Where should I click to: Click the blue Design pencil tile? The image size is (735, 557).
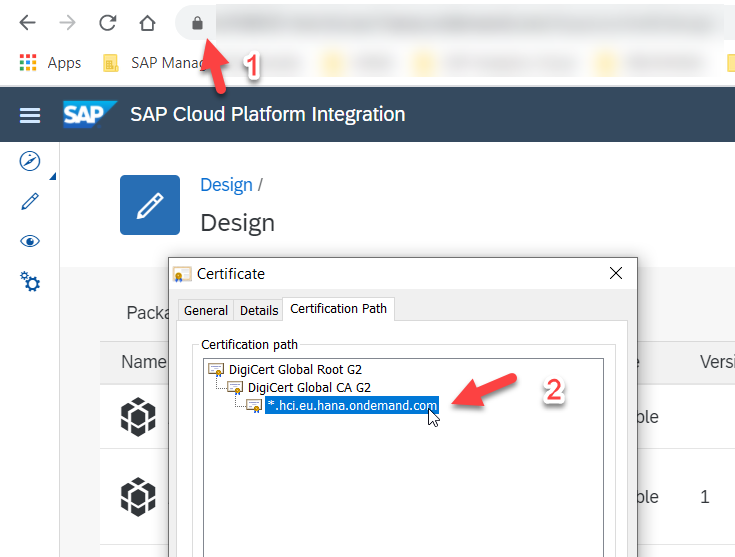[x=150, y=205]
